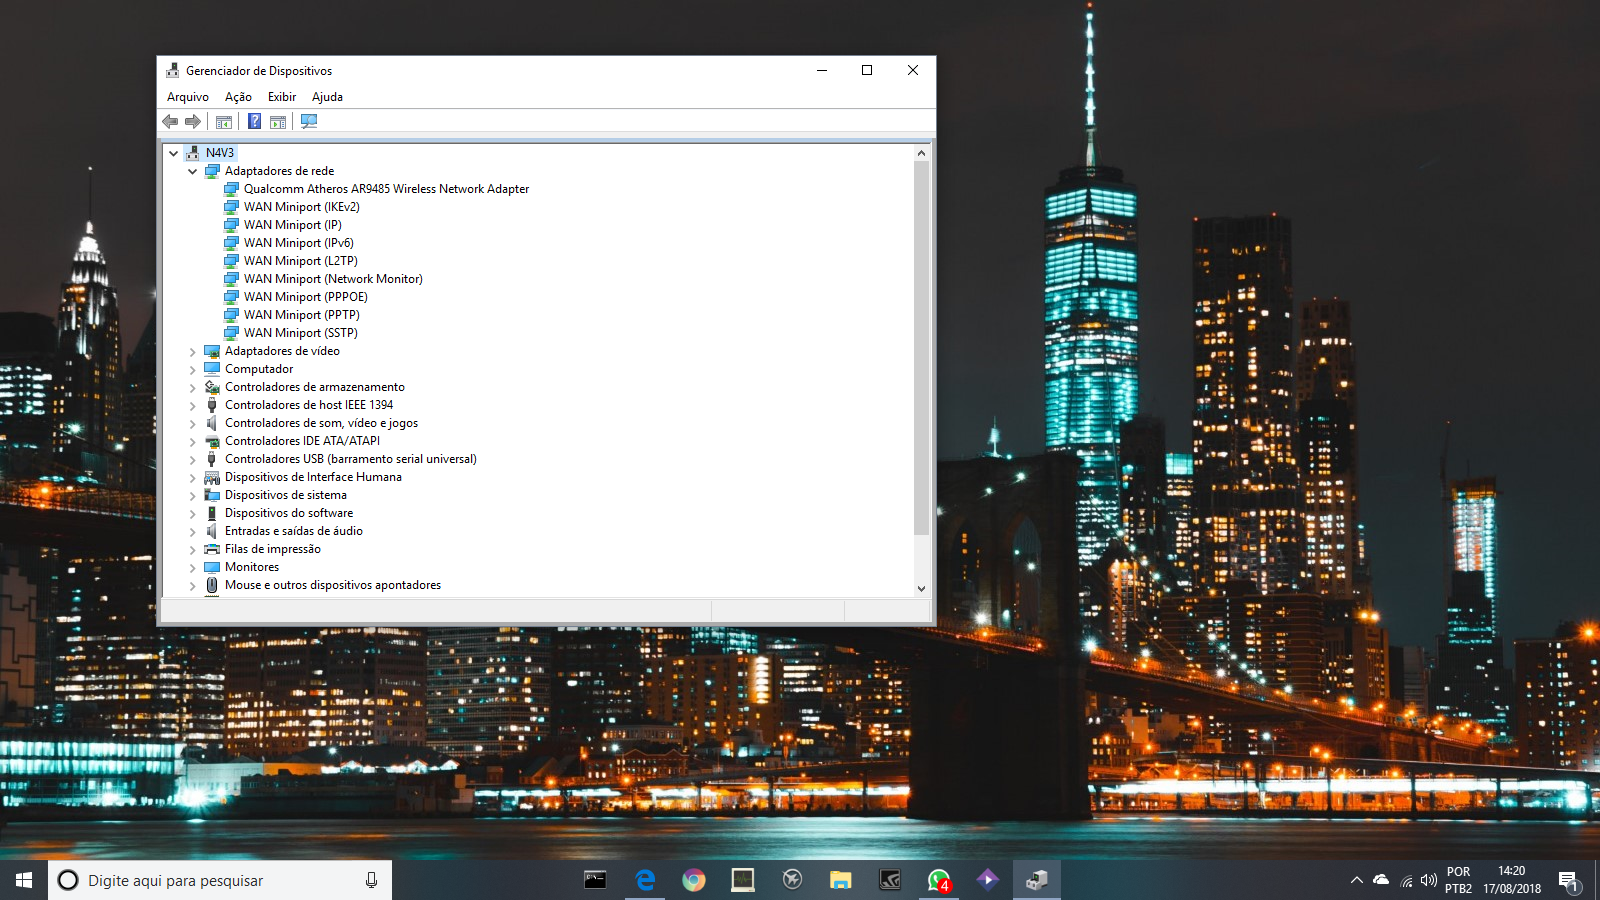Click the action pane toolbar icon
This screenshot has width=1600, height=900.
[278, 121]
